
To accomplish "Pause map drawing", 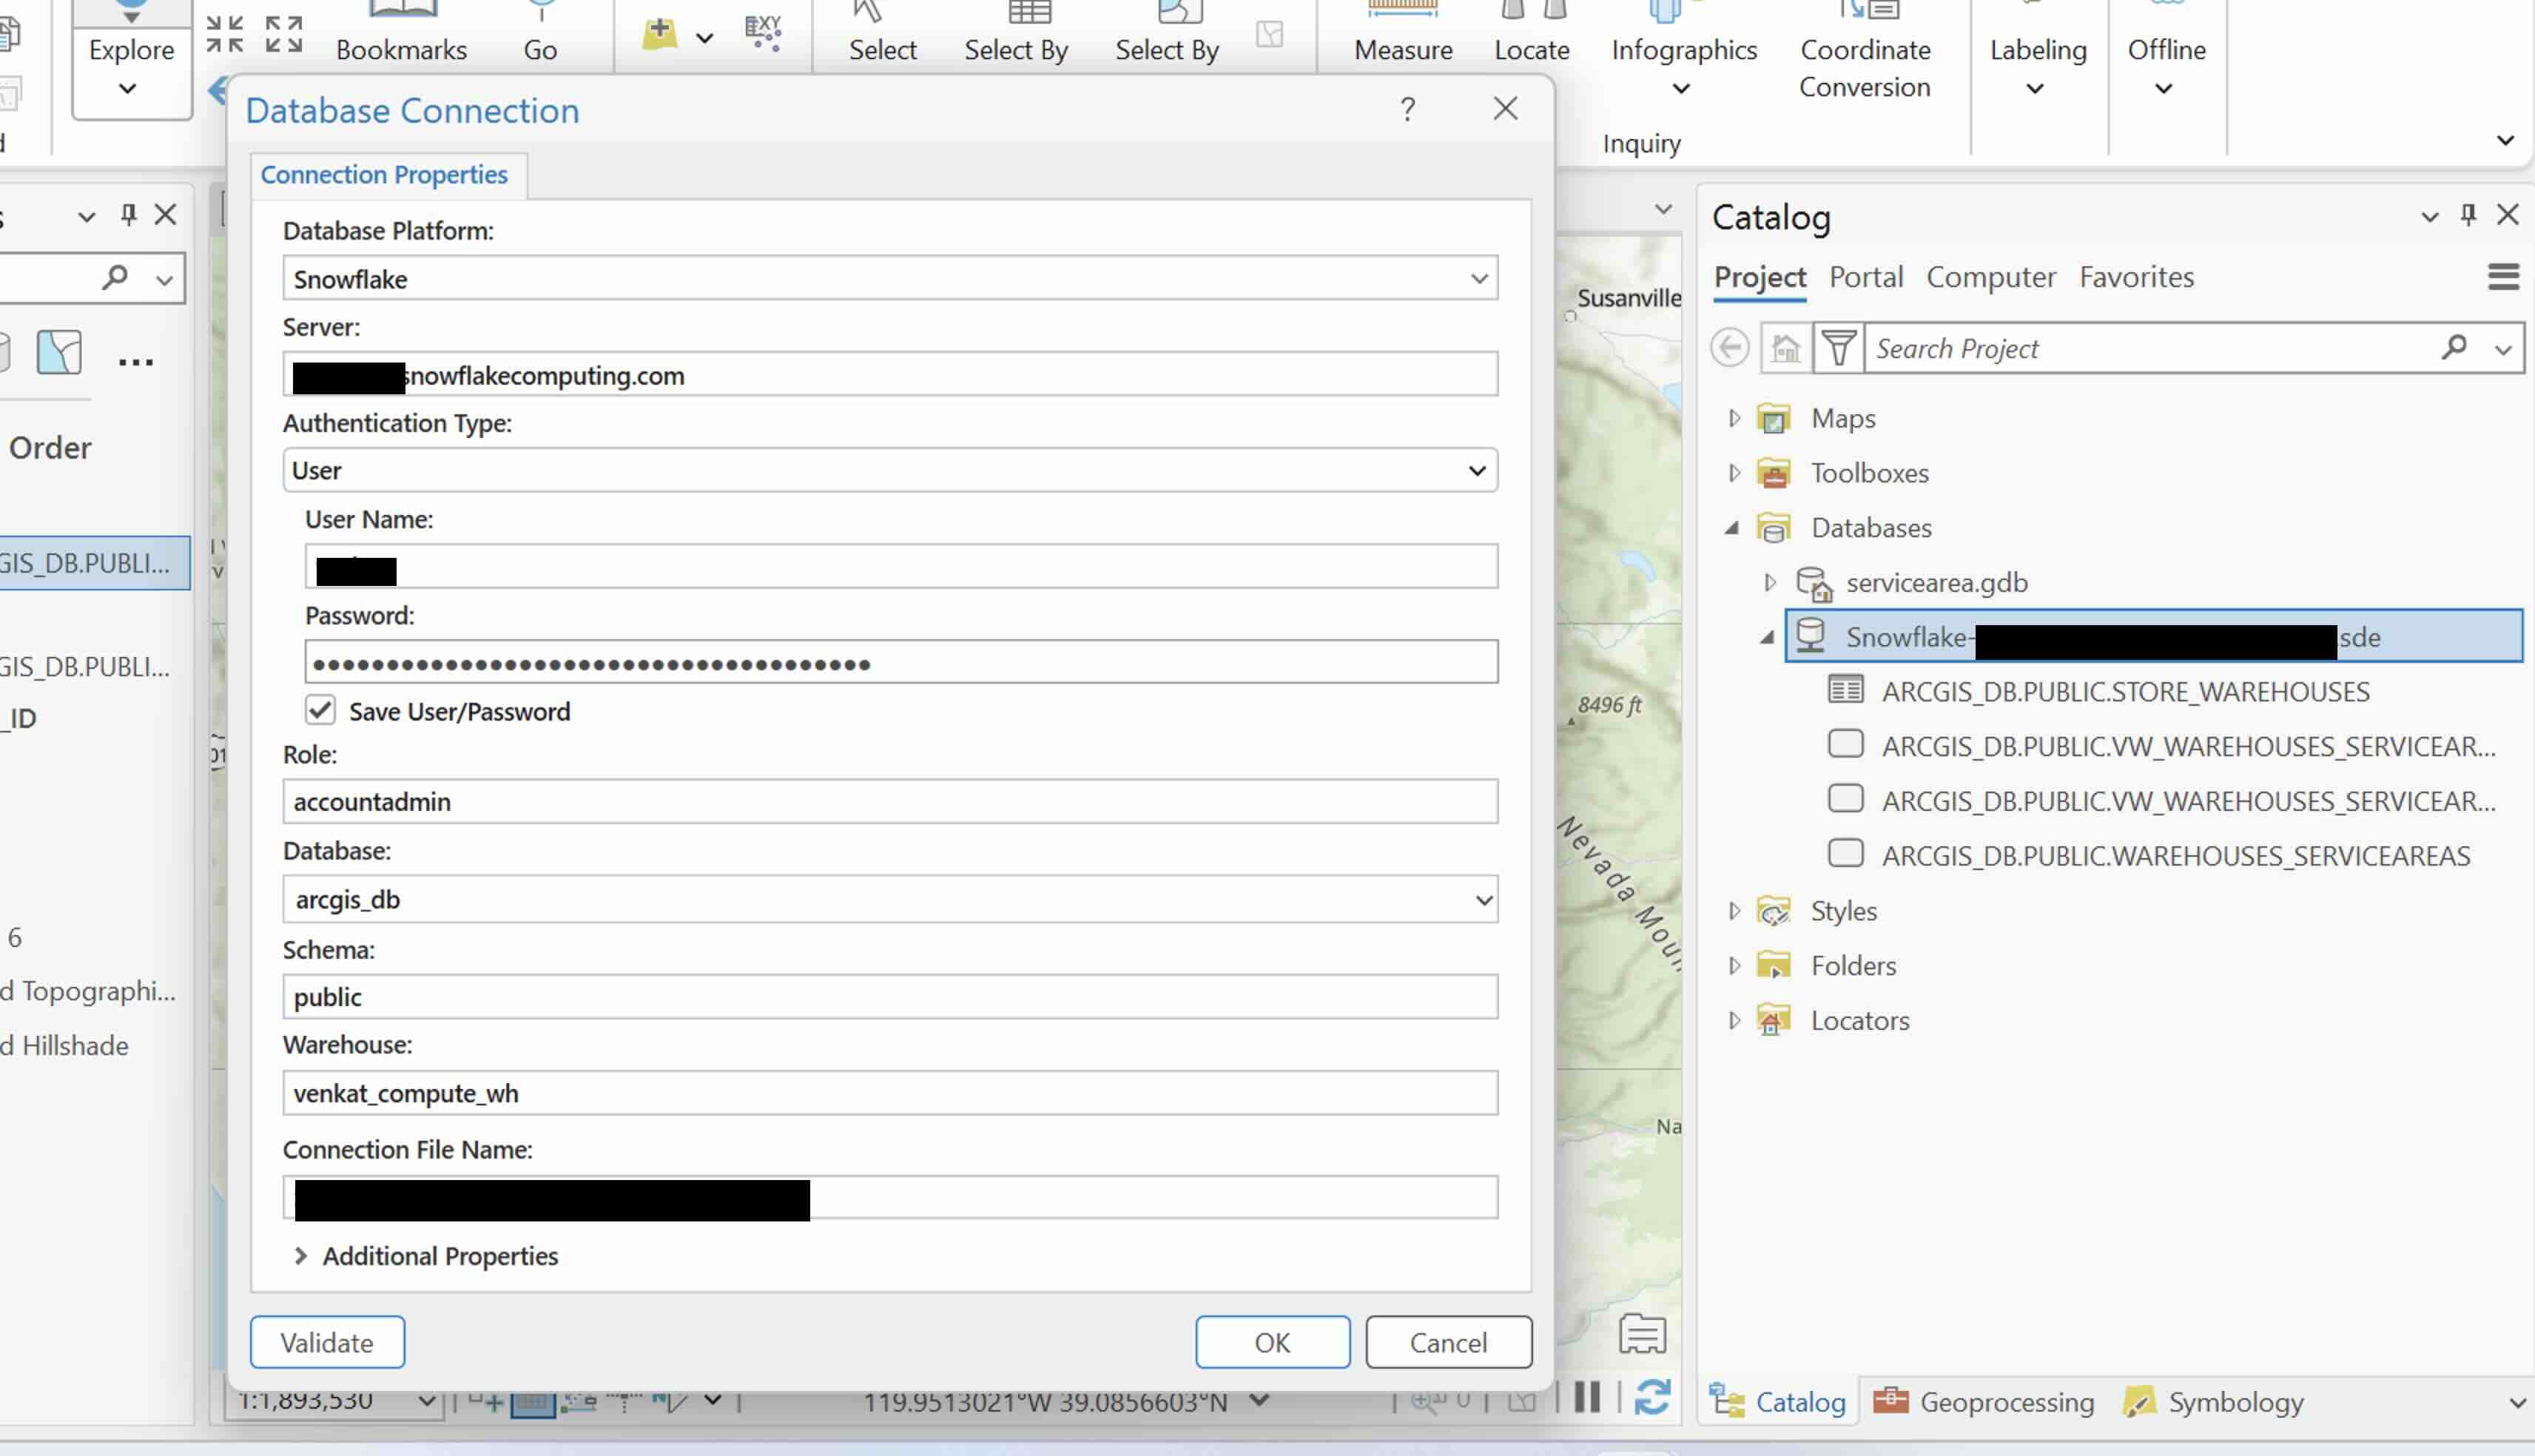I will (1587, 1397).
